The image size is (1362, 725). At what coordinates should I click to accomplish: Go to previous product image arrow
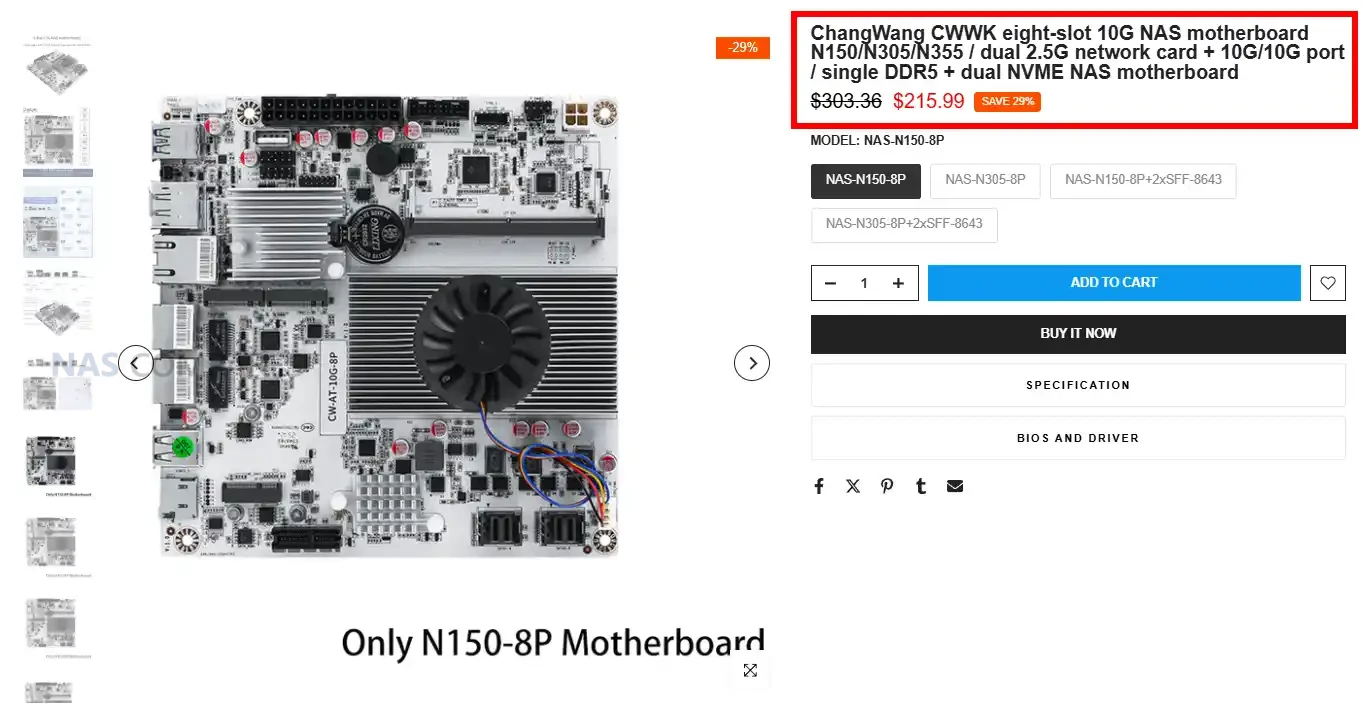click(x=136, y=363)
